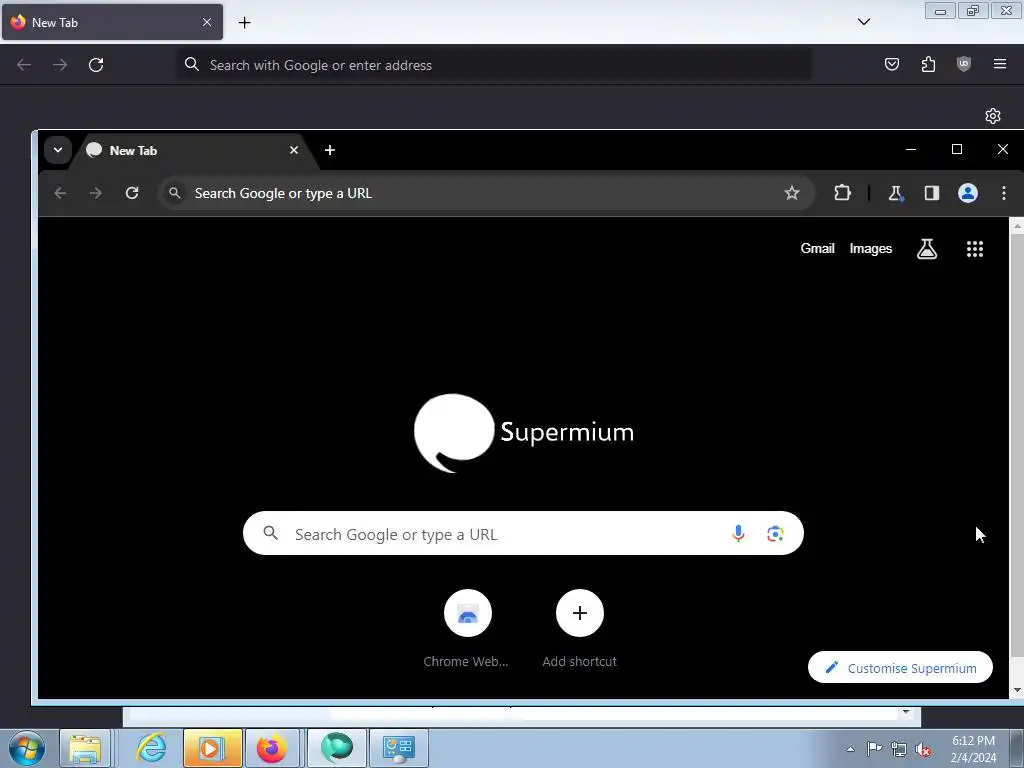This screenshot has width=1024, height=768.
Task: Open the Google apps grid
Action: tap(974, 249)
